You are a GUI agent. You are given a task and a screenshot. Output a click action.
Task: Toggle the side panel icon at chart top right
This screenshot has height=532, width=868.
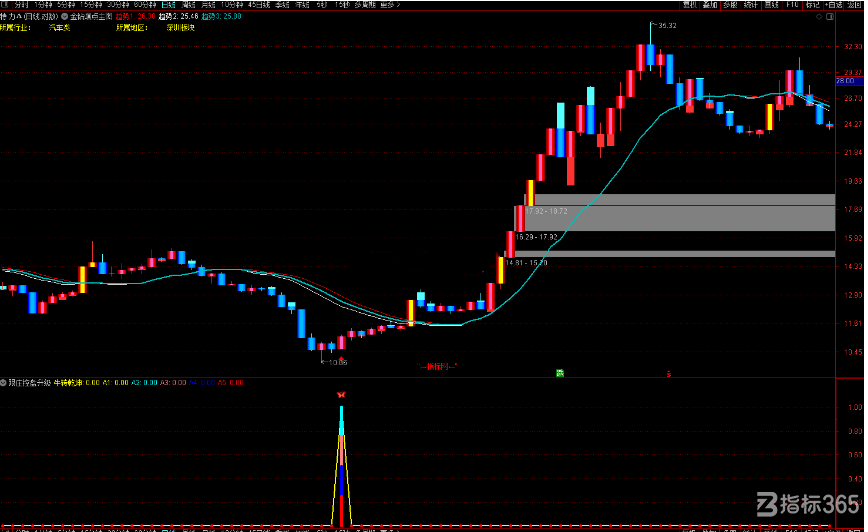tap(830, 17)
